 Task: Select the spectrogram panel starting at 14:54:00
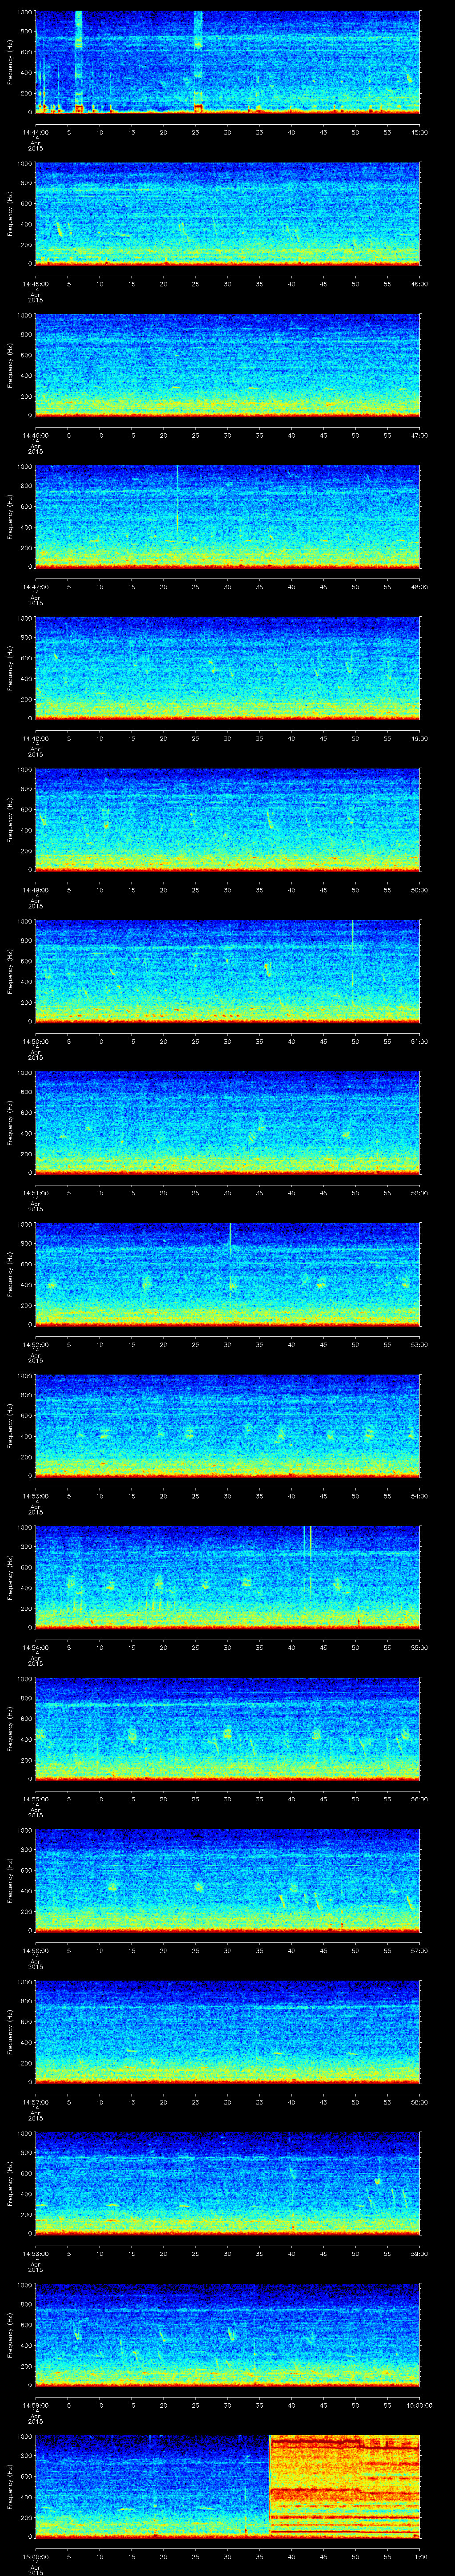pos(228,1577)
